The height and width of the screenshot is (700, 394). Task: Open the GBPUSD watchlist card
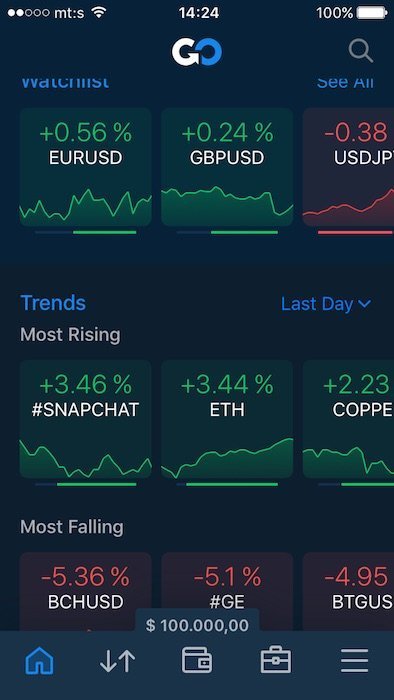pyautogui.click(x=227, y=167)
